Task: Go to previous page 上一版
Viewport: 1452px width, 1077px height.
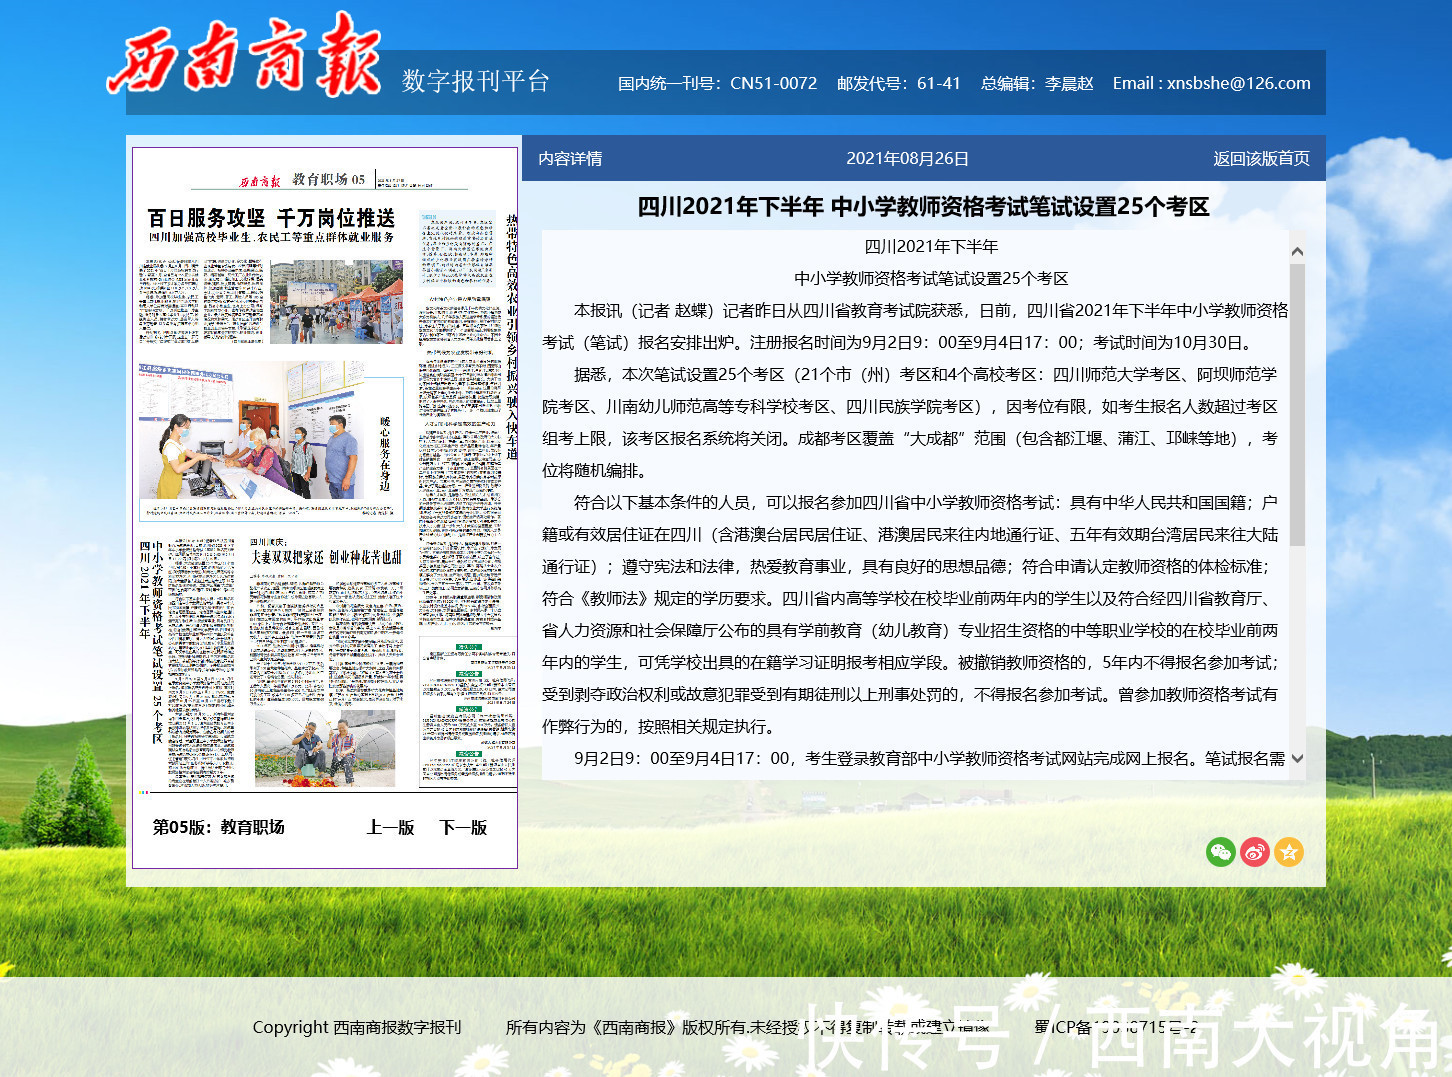Action: tap(390, 827)
